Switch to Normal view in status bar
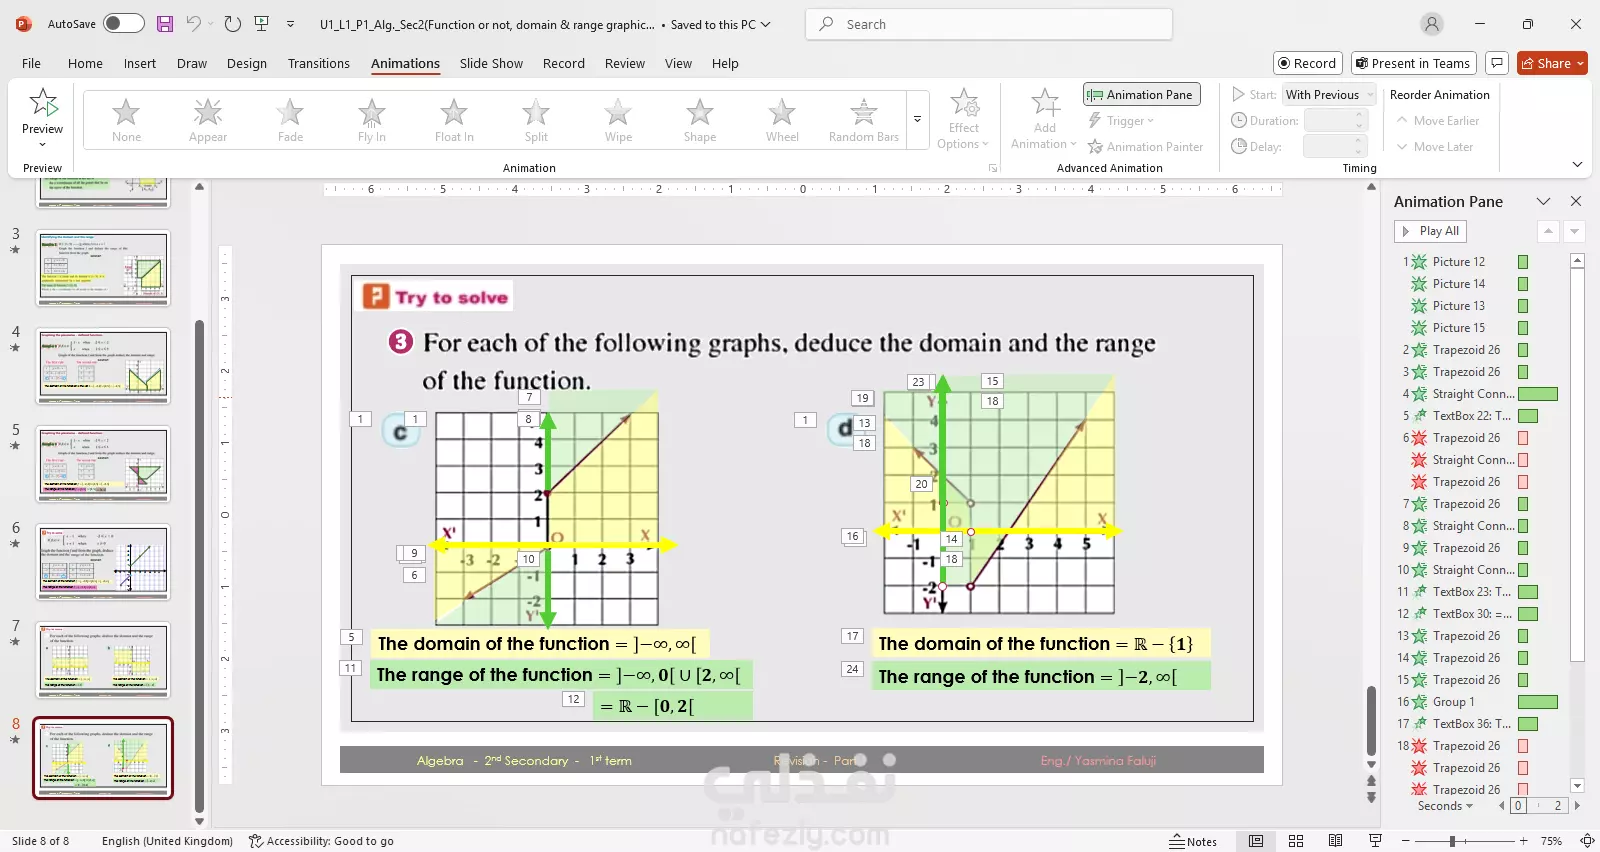This screenshot has width=1600, height=852. pyautogui.click(x=1256, y=841)
